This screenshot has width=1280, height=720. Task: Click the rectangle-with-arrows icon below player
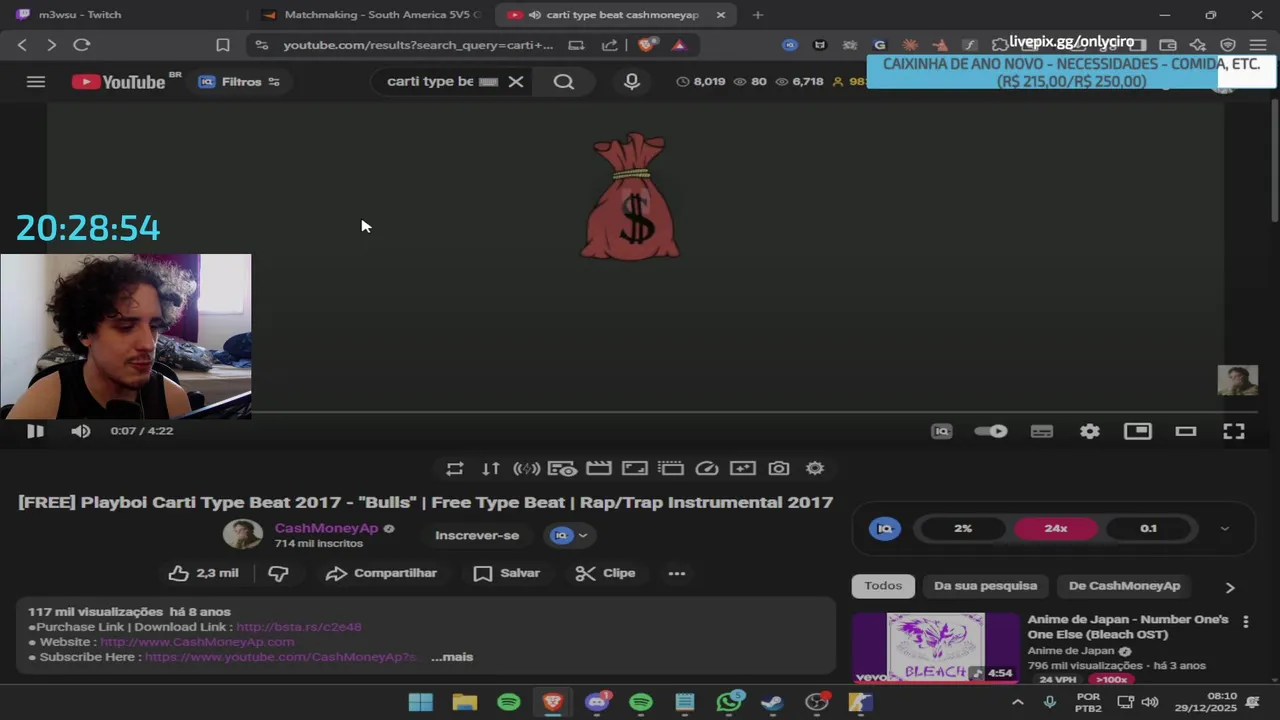[x=635, y=468]
